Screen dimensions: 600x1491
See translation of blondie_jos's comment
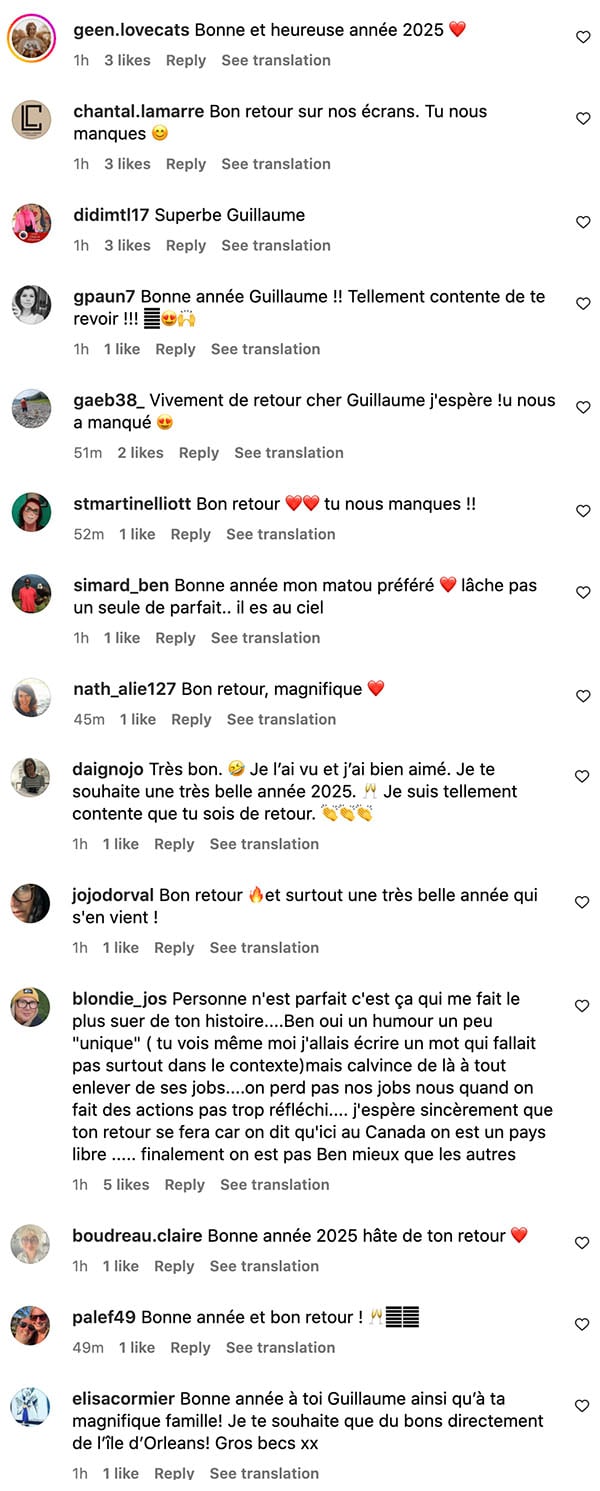click(x=275, y=1185)
